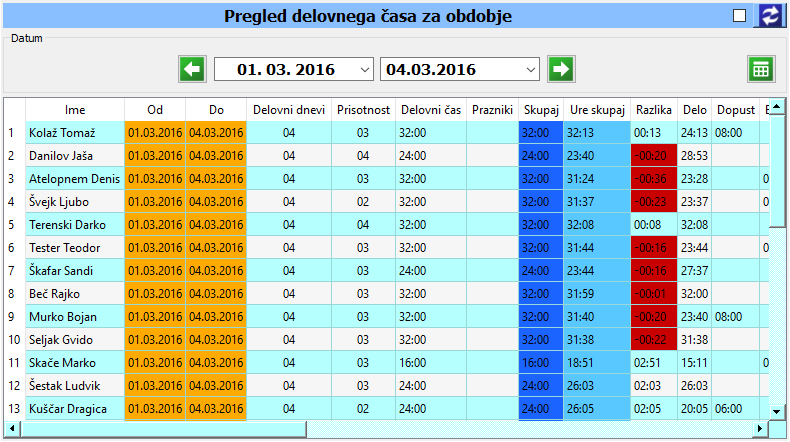
Task: Open the green table export icon
Action: point(761,69)
